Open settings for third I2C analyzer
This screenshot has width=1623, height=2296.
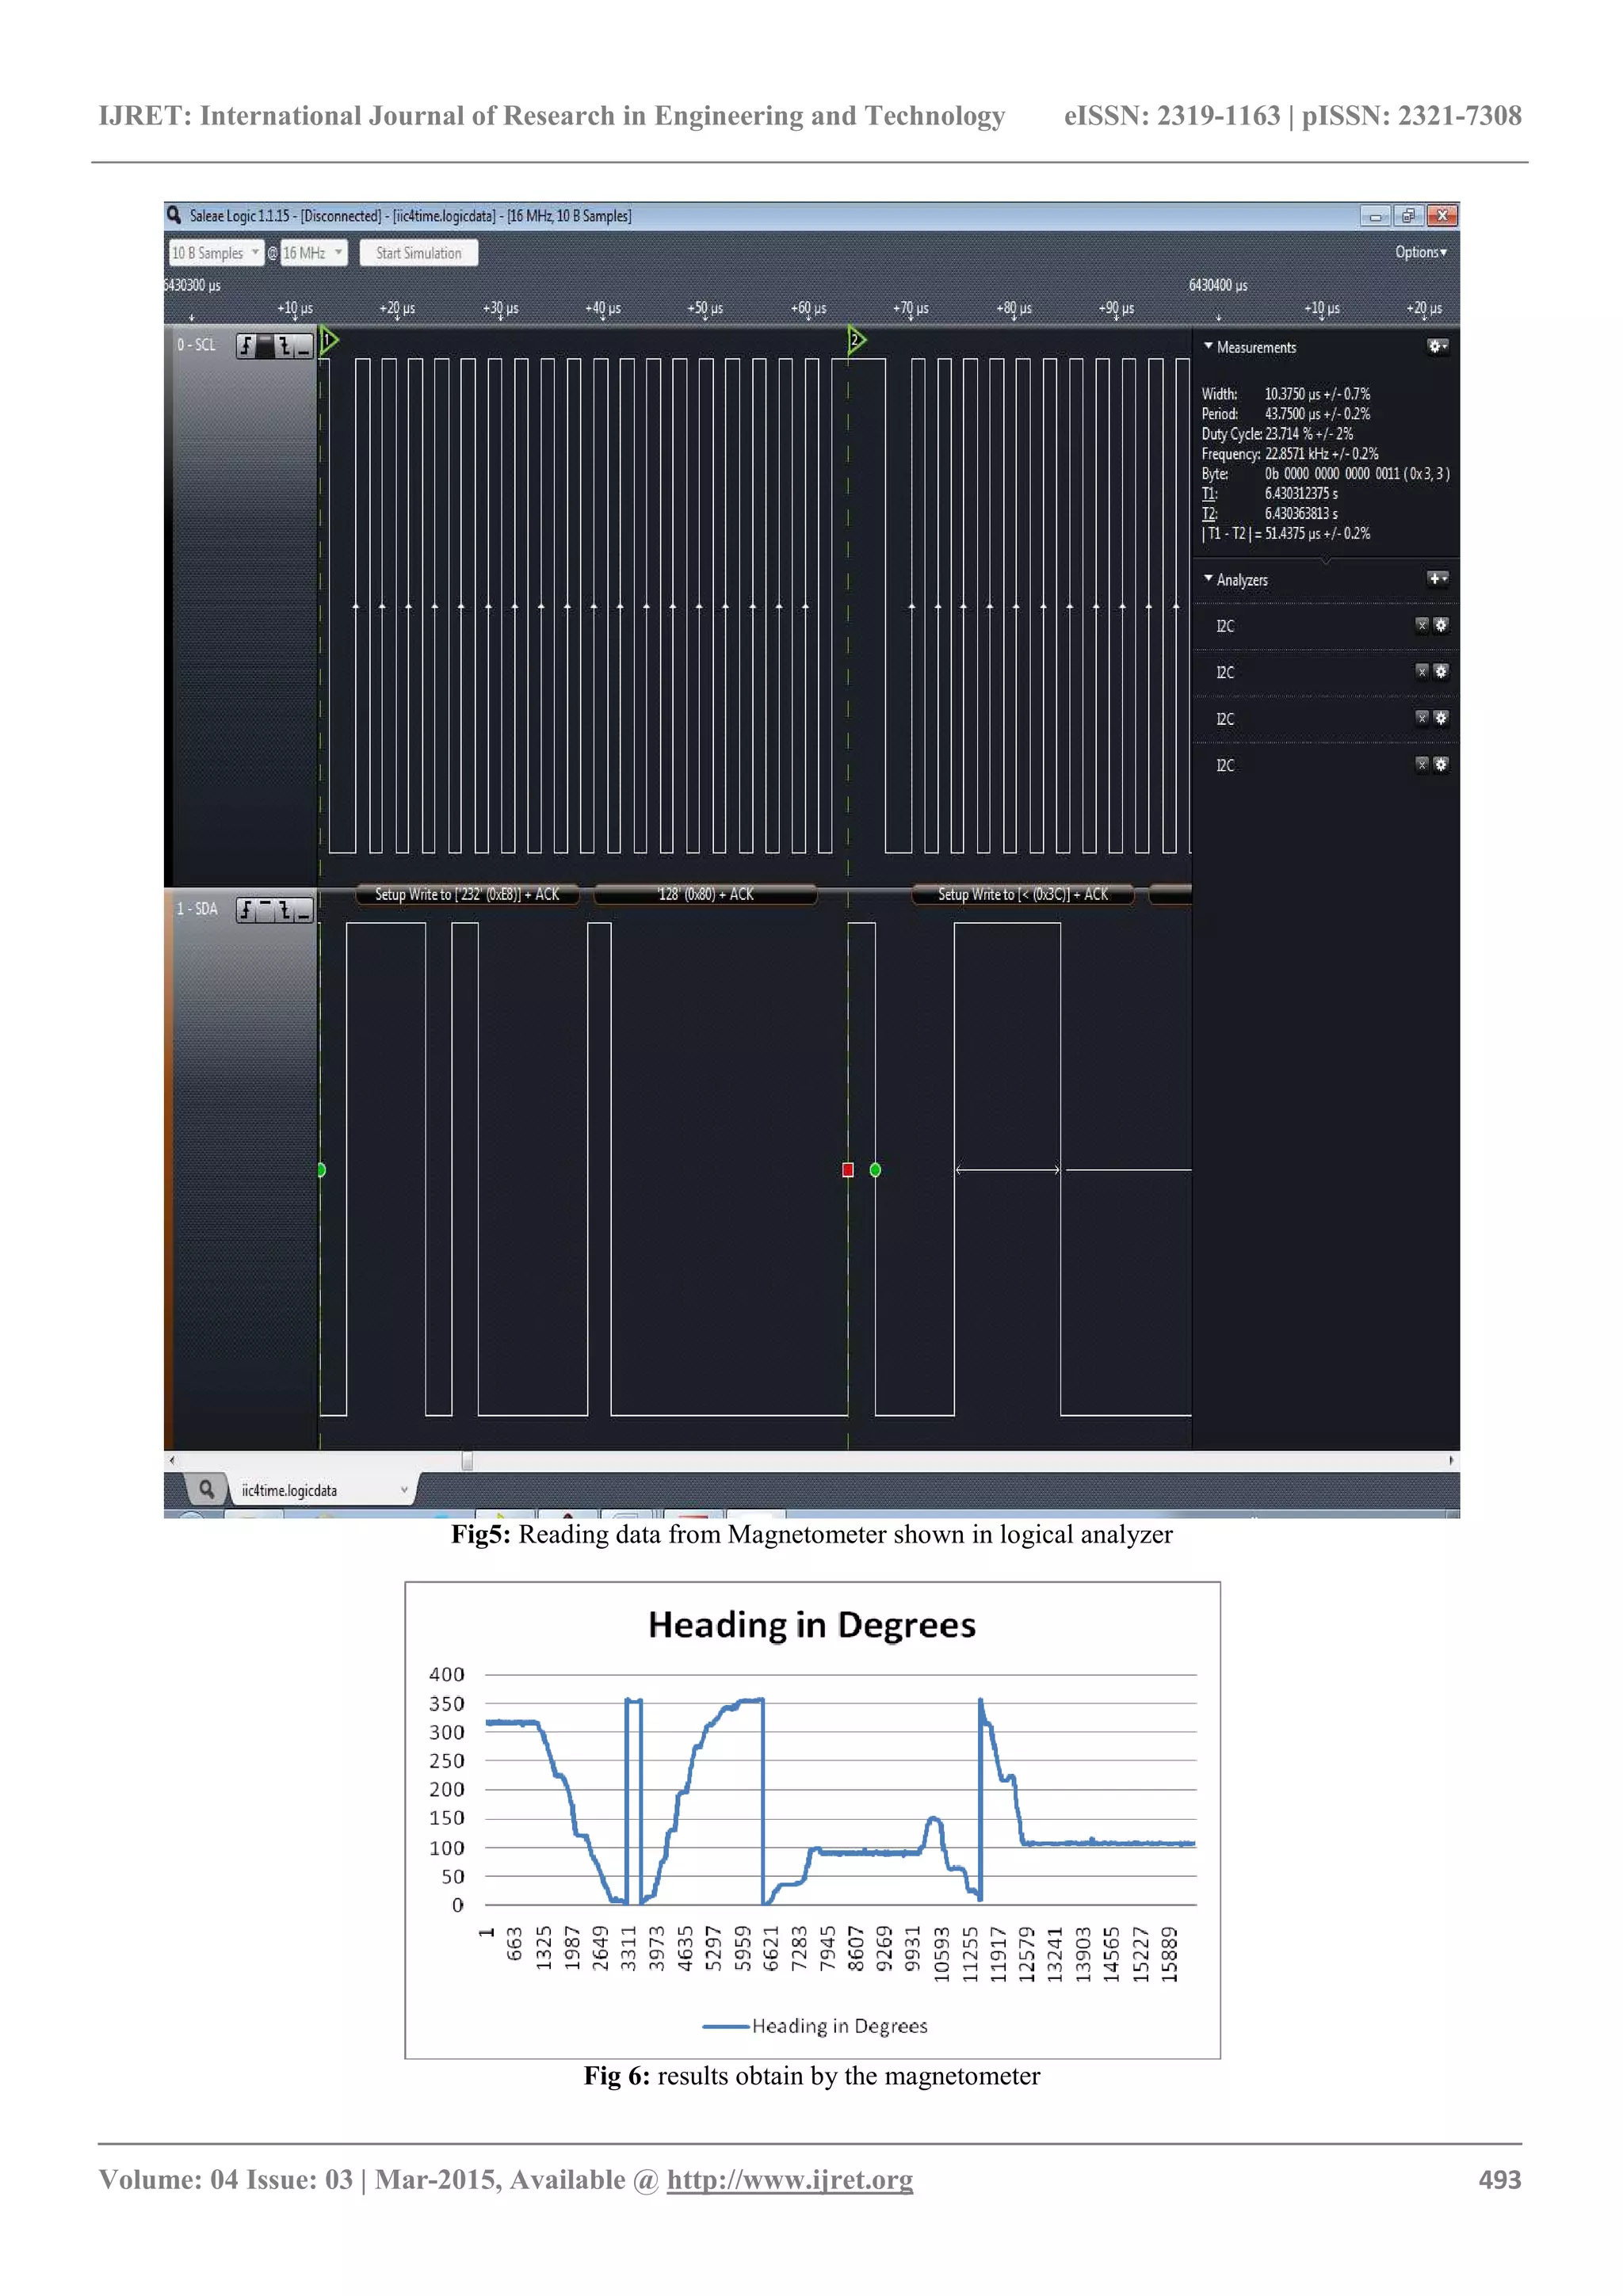(1441, 718)
